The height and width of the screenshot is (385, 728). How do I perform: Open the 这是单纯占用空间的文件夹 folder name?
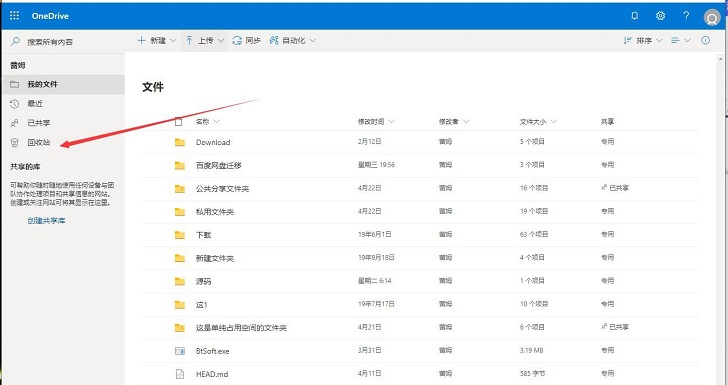click(241, 328)
